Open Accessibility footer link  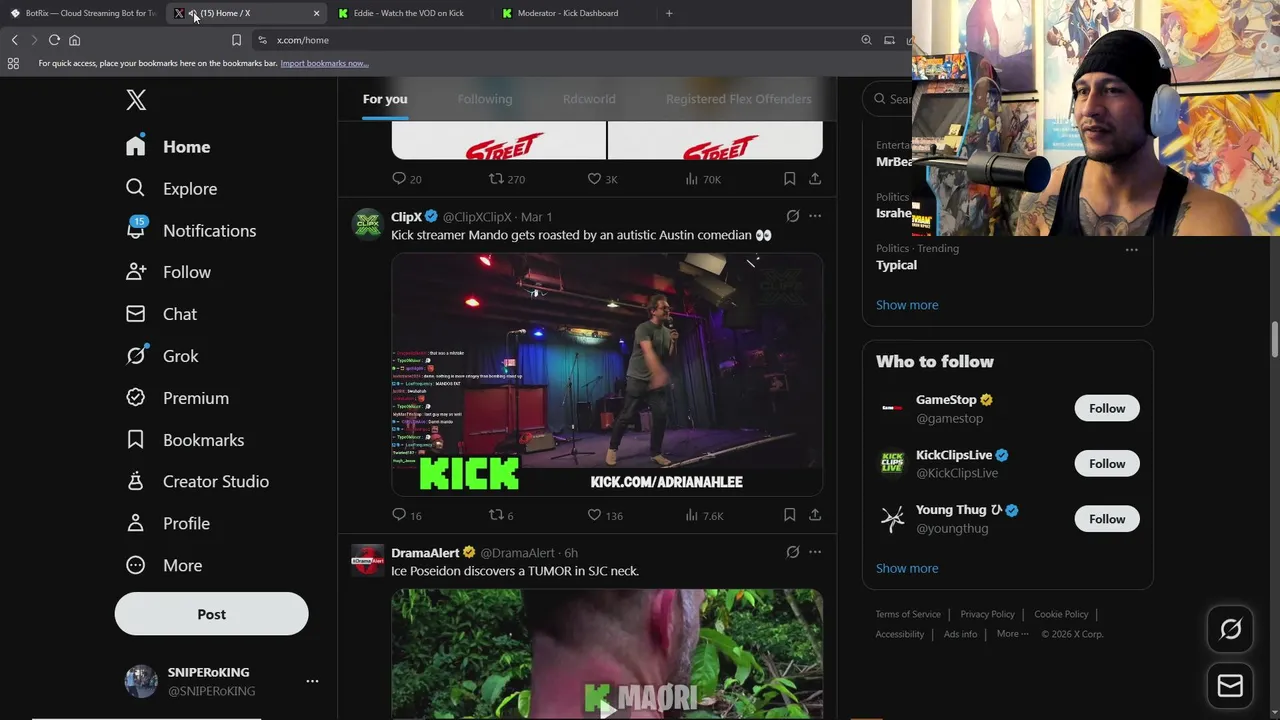[x=900, y=634]
